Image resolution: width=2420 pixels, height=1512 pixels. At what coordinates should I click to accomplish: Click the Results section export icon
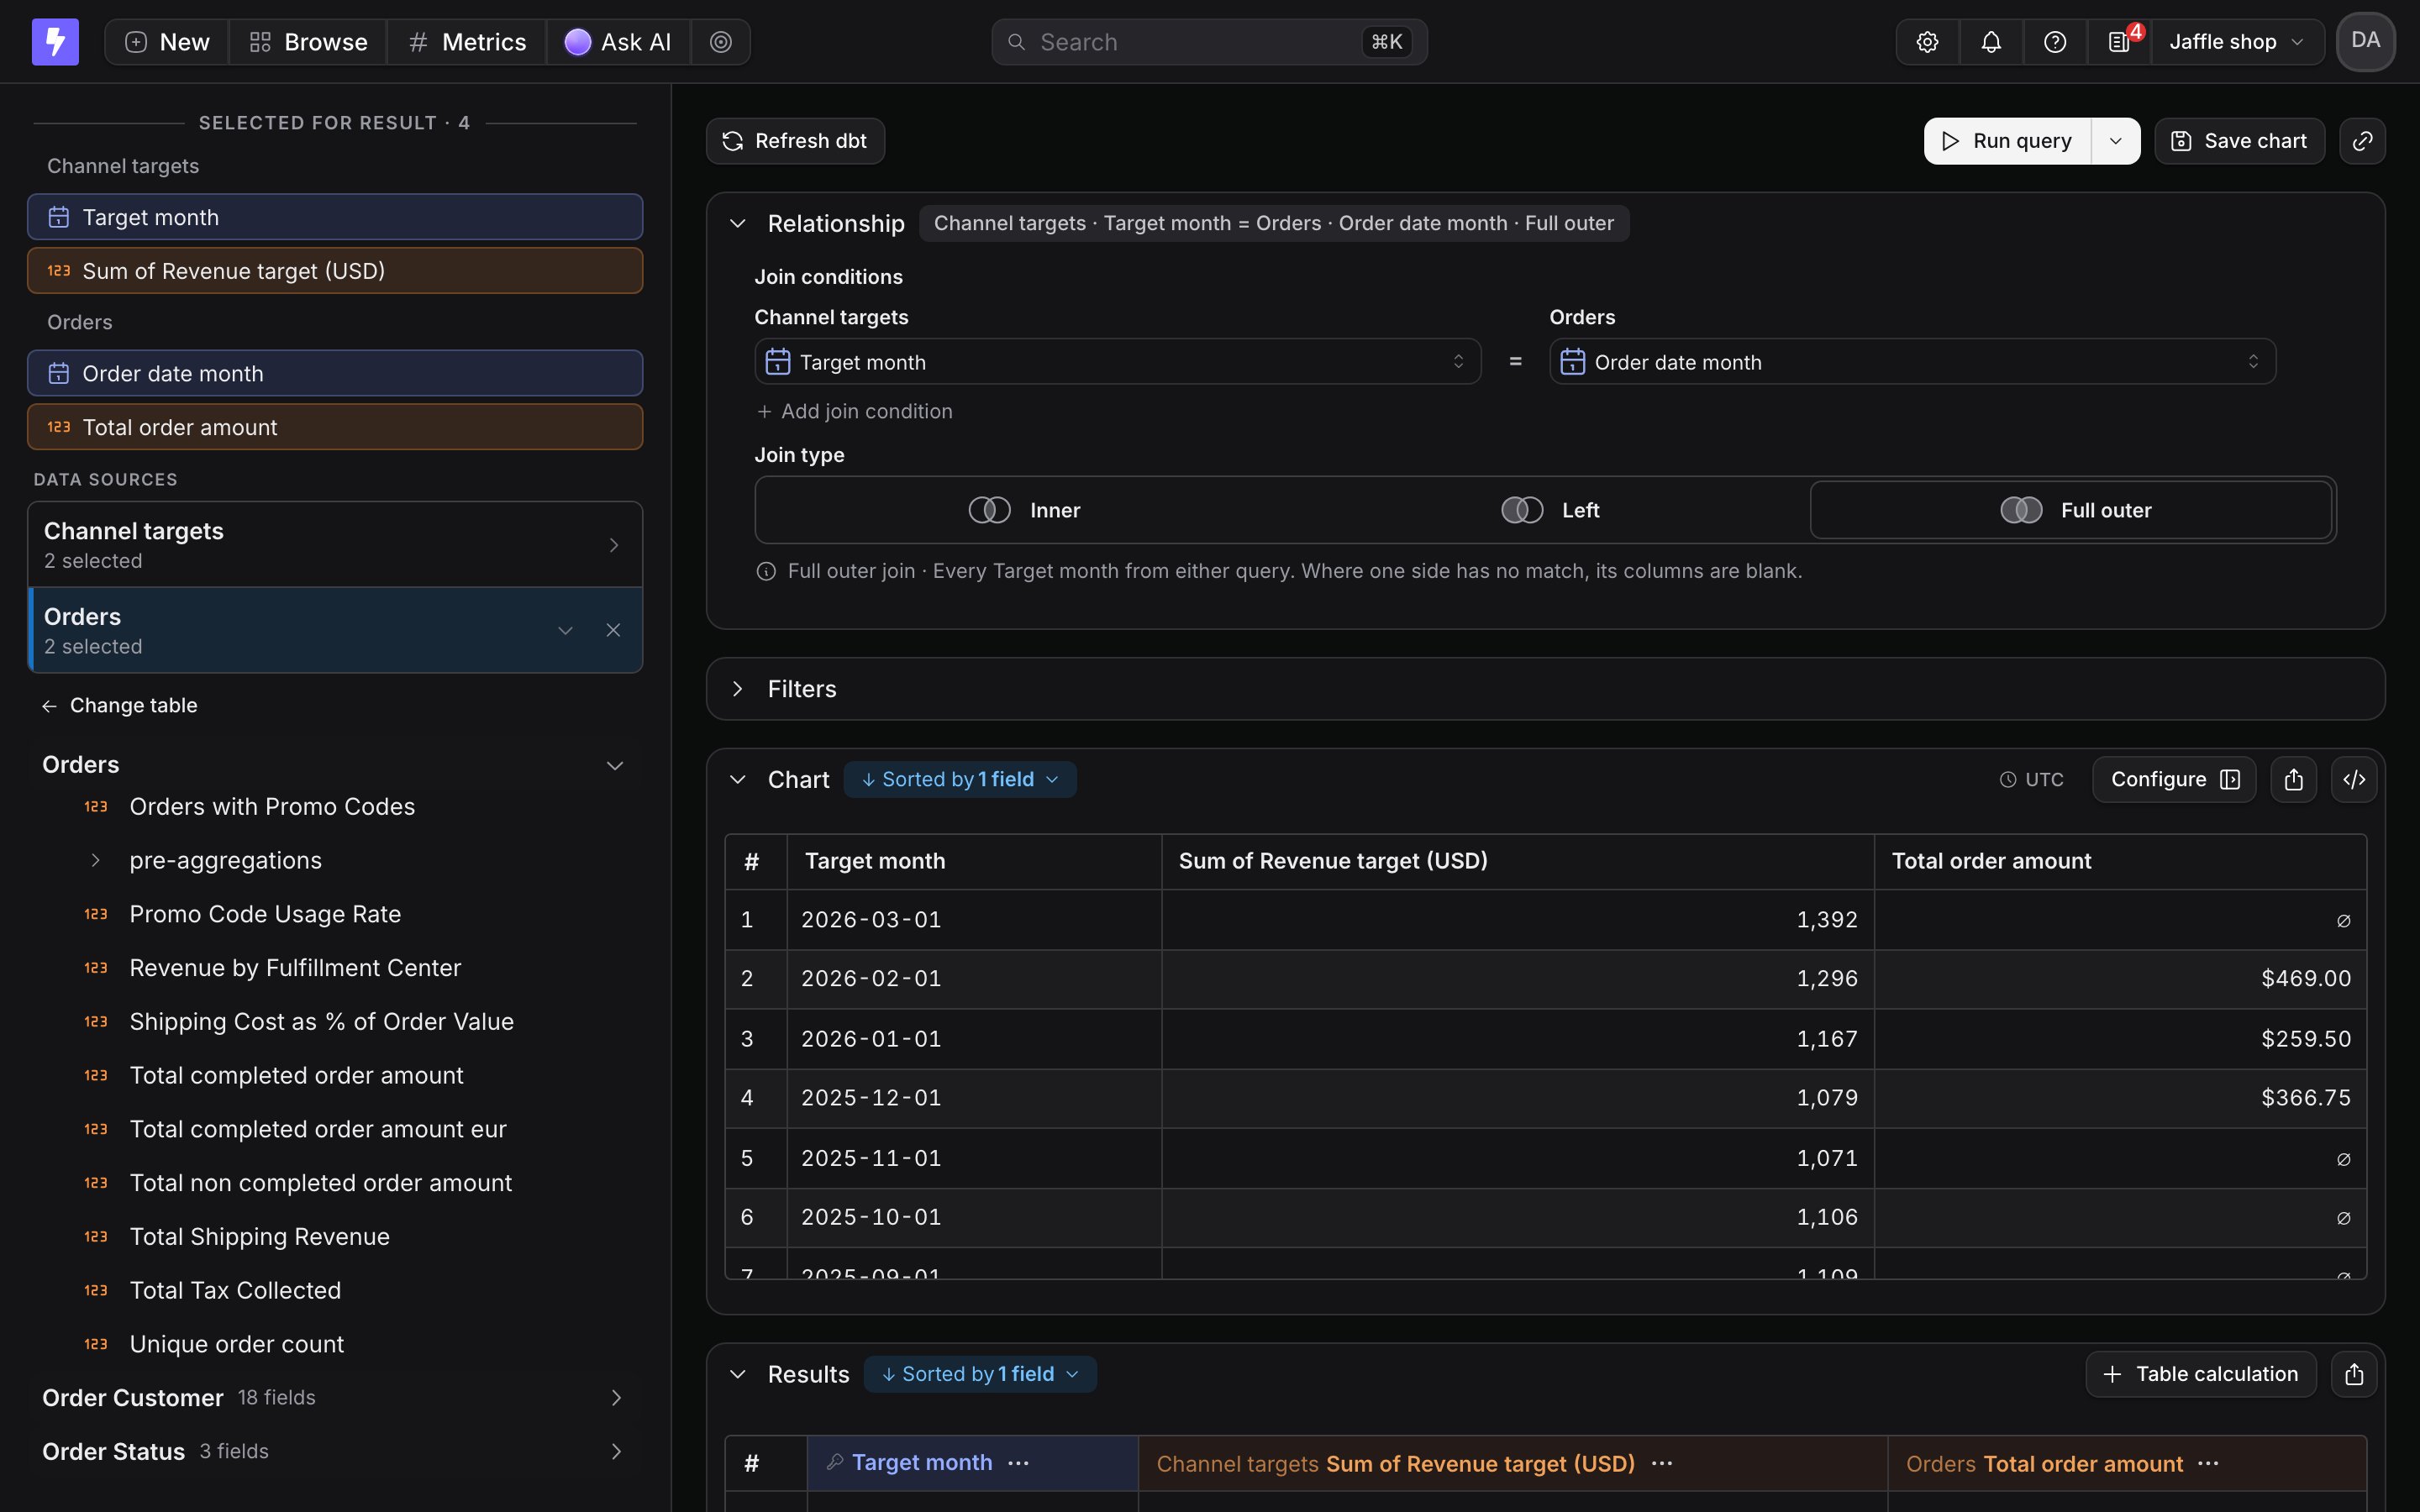pyautogui.click(x=2354, y=1374)
